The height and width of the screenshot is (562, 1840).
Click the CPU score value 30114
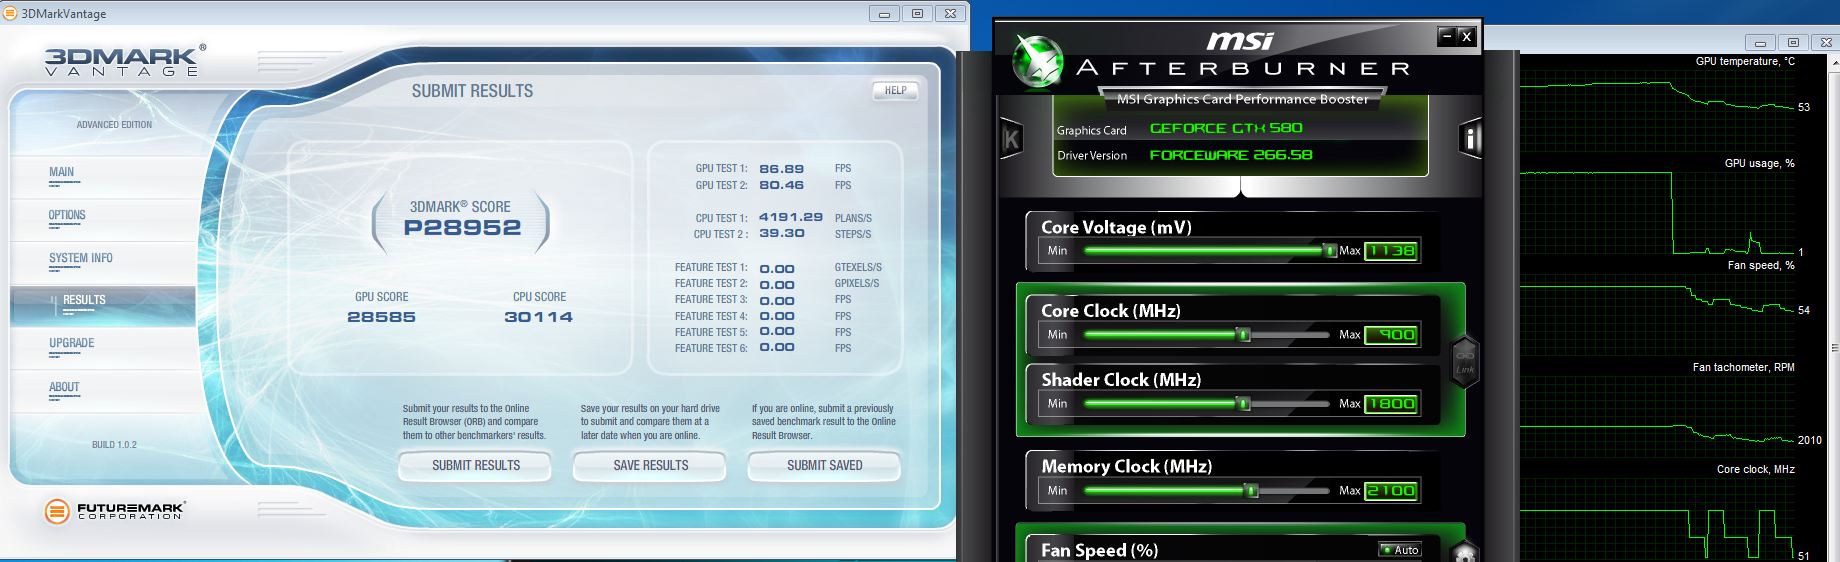(x=538, y=317)
